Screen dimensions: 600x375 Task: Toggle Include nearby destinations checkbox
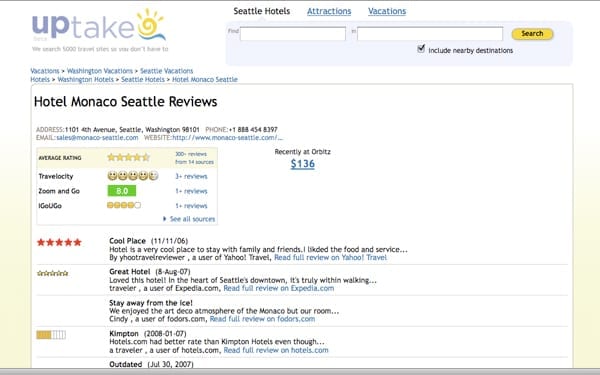click(421, 49)
